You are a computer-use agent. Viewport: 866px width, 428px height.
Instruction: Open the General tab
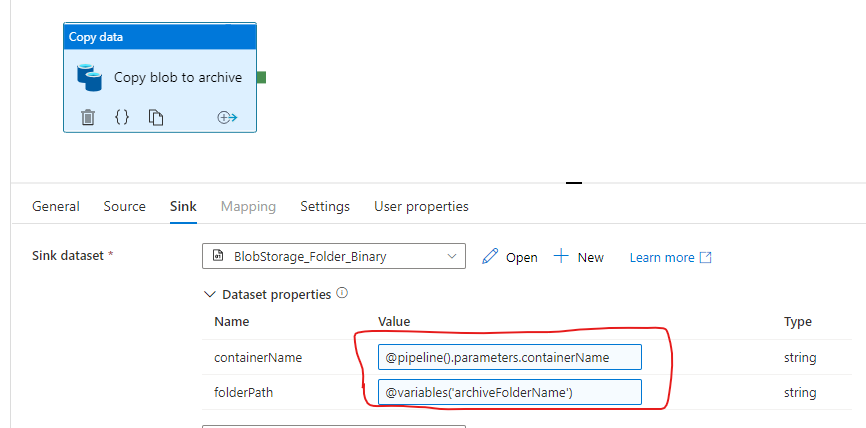click(x=56, y=207)
